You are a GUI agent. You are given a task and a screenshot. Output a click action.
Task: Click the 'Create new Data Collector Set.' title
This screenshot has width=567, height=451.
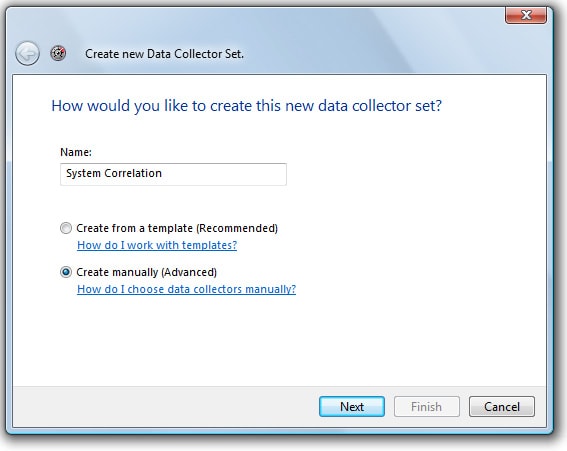(x=165, y=54)
